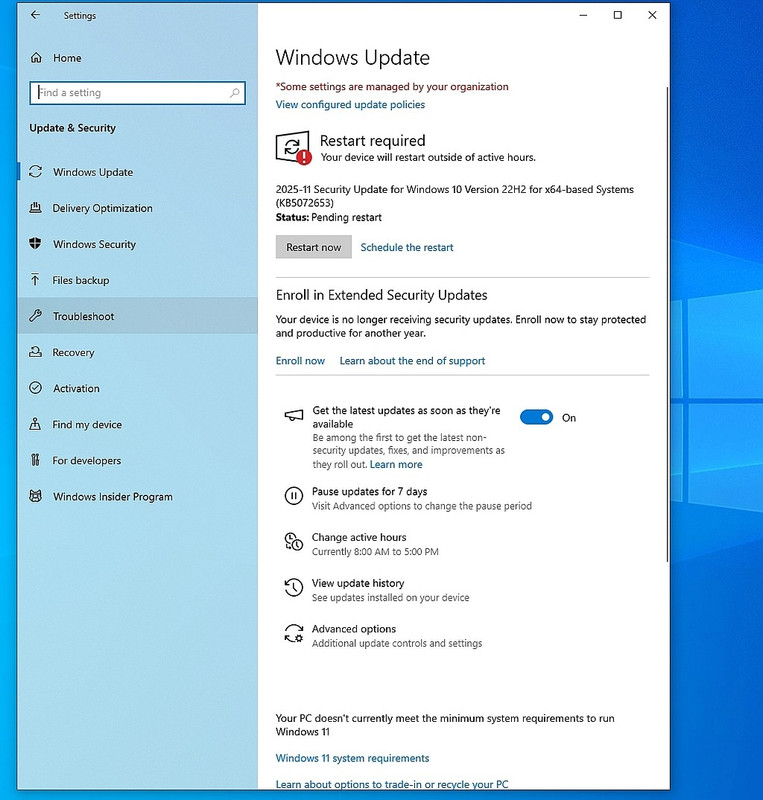Click 'Currently 8:00 AM to 5:00 PM' text

(375, 552)
